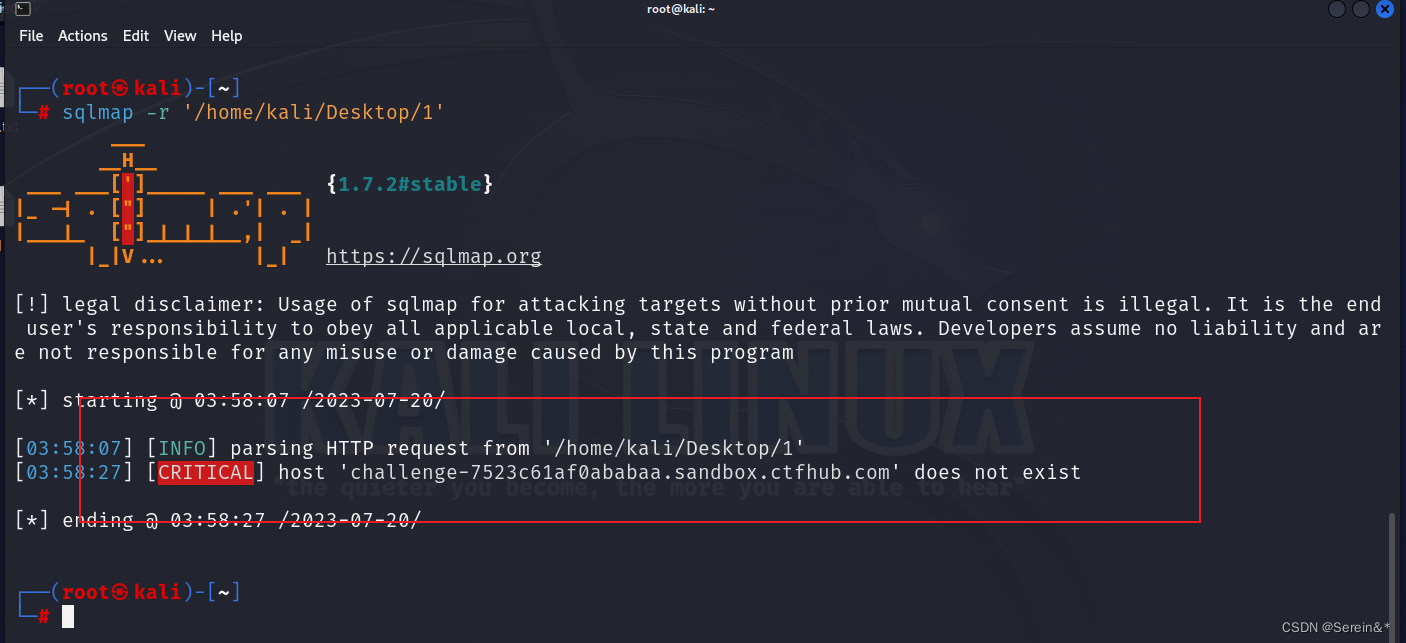Viewport: 1406px width, 643px height.
Task: Click the middle circular window control icon
Action: [x=1360, y=9]
